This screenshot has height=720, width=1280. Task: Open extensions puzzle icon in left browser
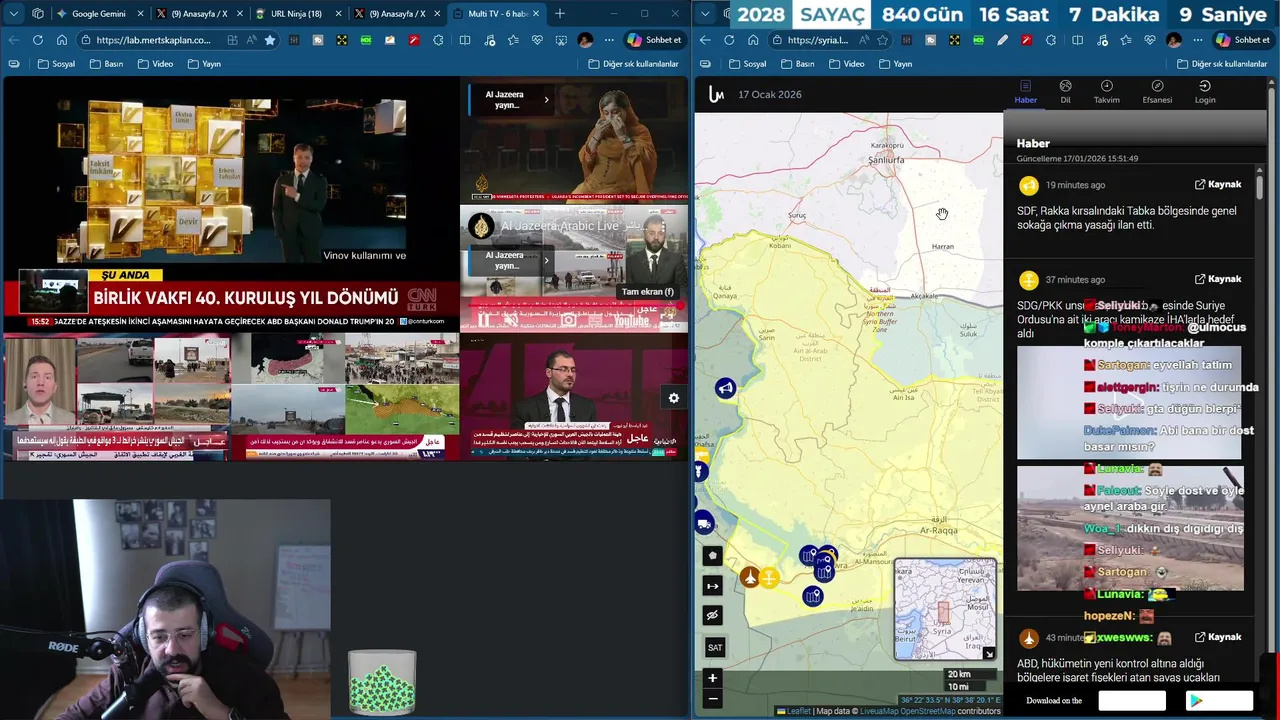438,40
